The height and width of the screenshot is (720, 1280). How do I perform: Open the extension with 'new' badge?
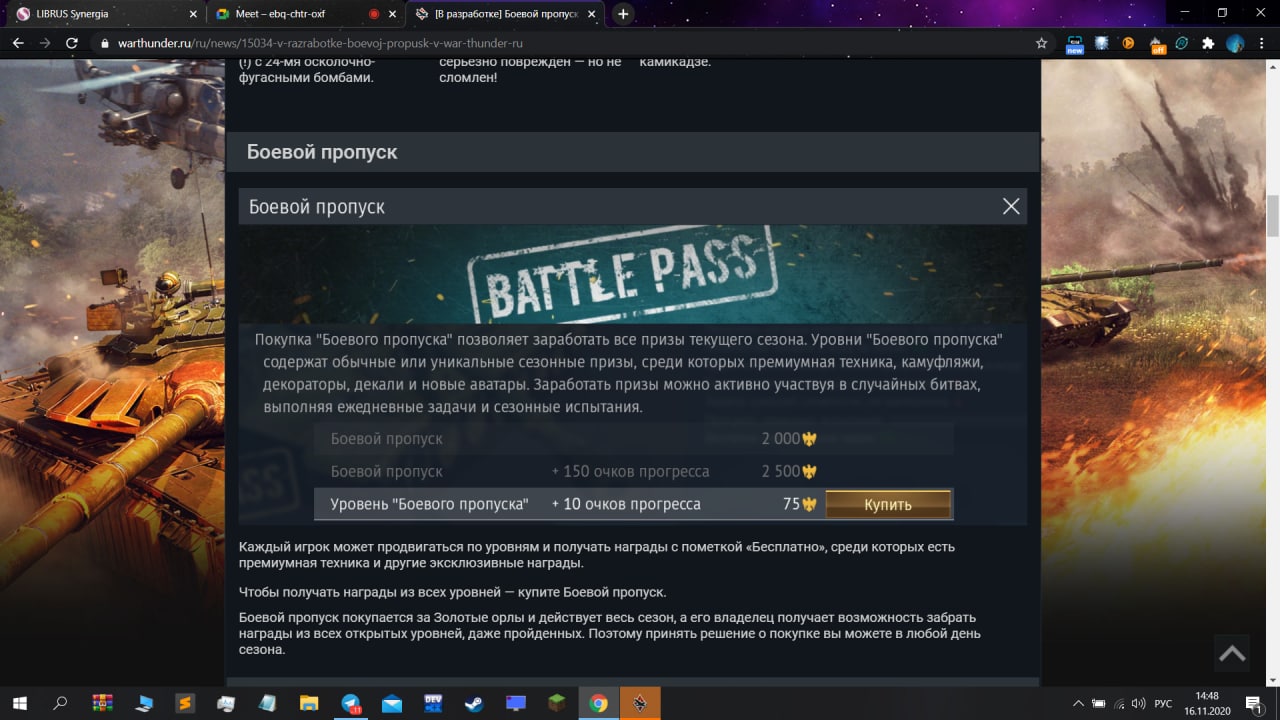click(x=1075, y=44)
